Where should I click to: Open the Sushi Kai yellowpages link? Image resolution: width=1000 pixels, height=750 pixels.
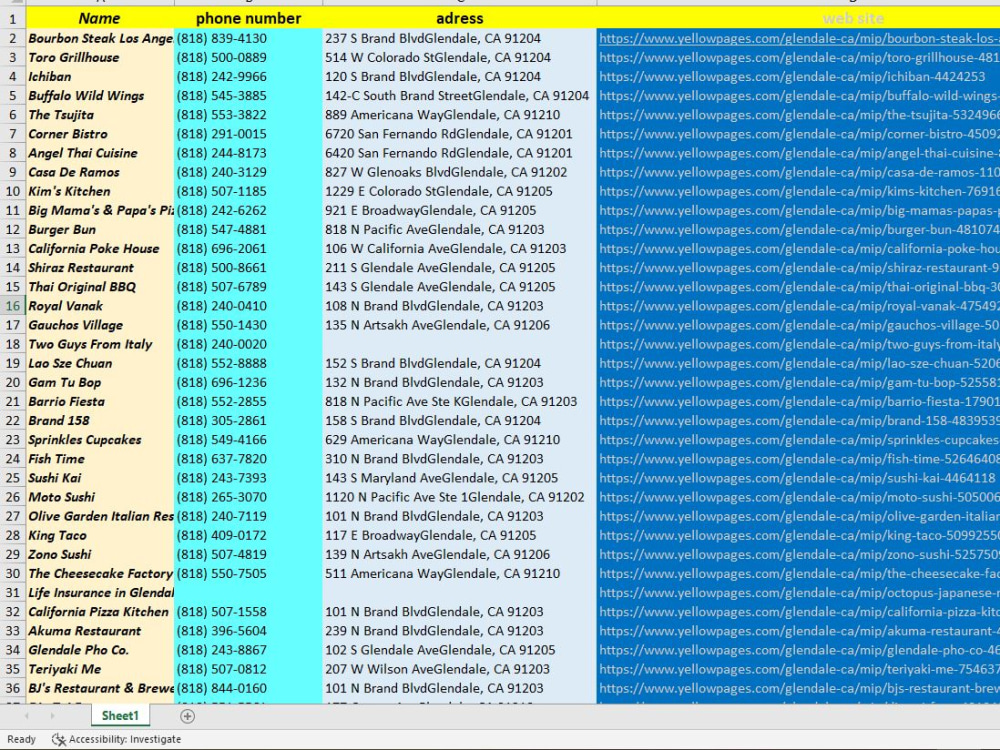(x=798, y=478)
